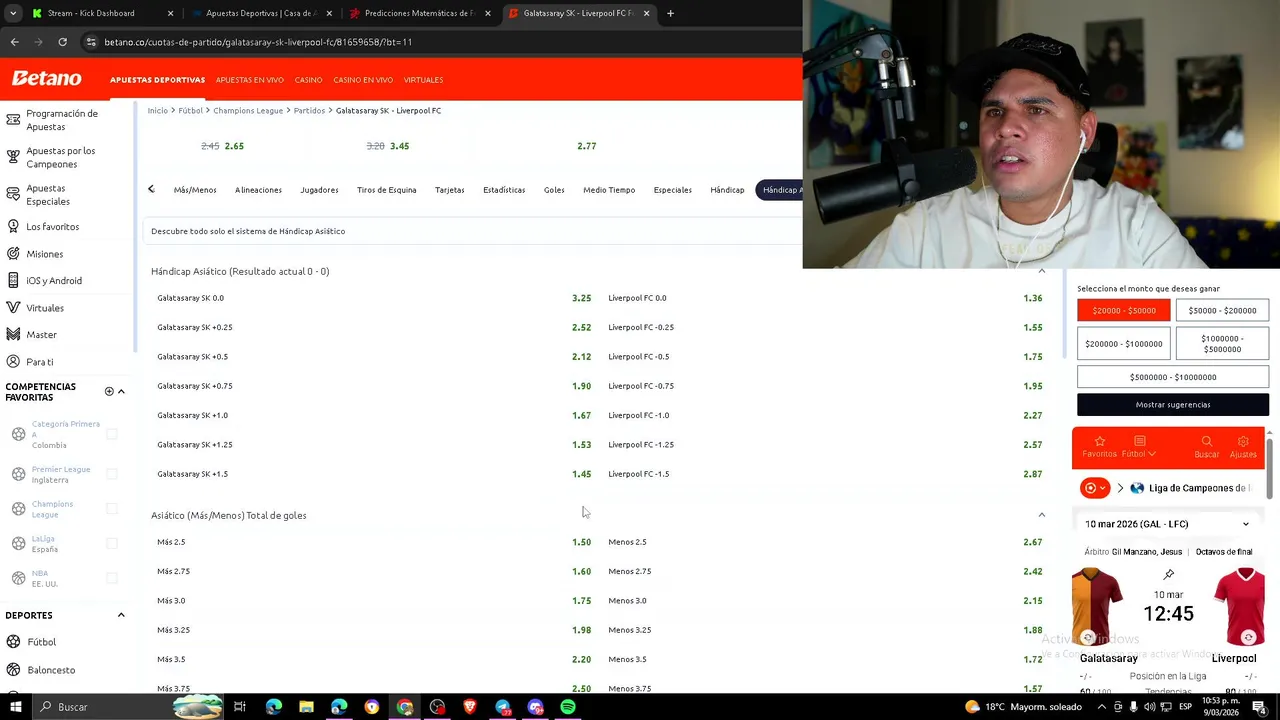Open Windows Start menu
This screenshot has width=1280, height=720.
click(x=15, y=707)
